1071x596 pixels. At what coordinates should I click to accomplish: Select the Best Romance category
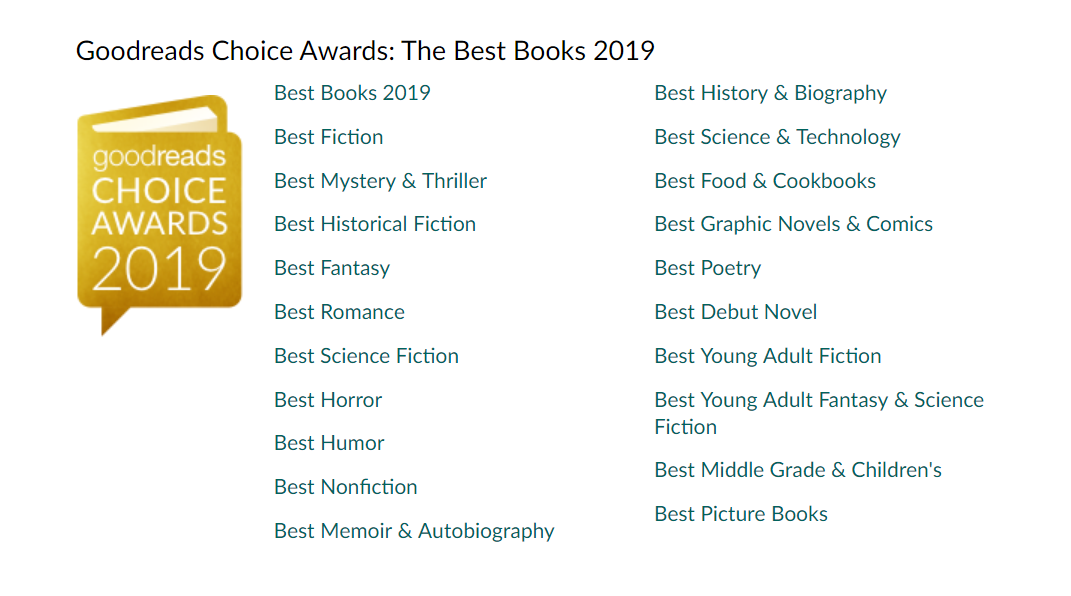(339, 312)
